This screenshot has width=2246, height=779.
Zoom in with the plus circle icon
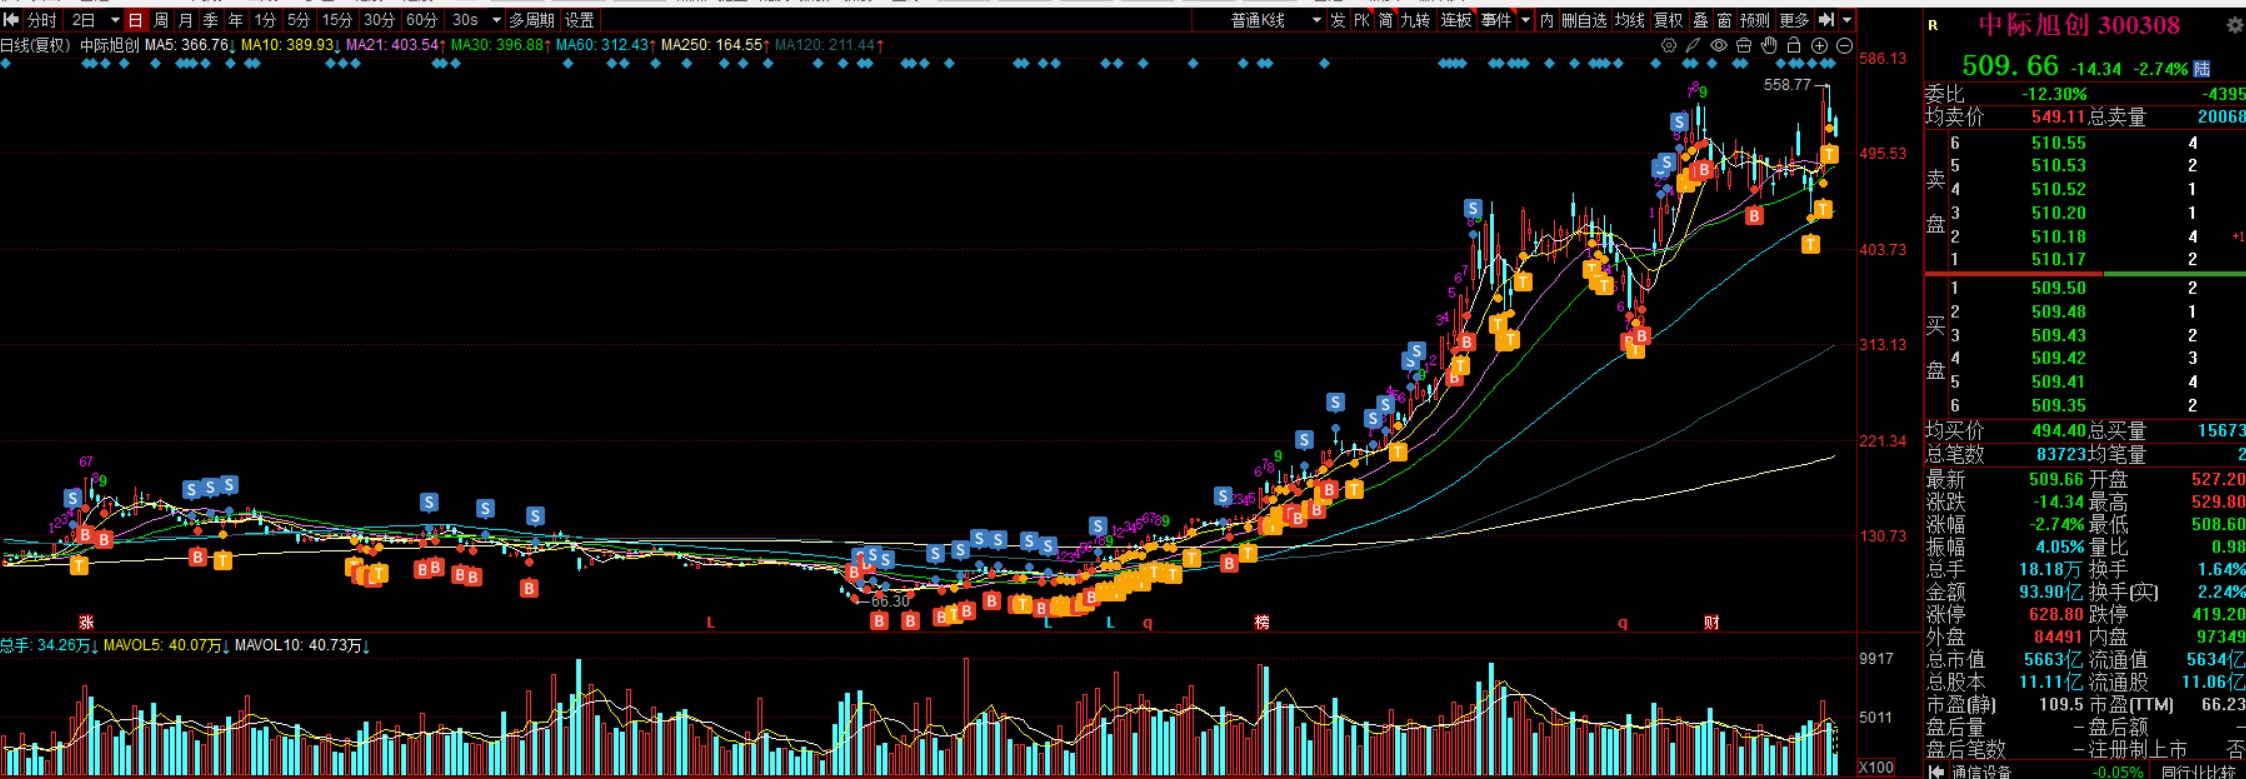click(1819, 45)
